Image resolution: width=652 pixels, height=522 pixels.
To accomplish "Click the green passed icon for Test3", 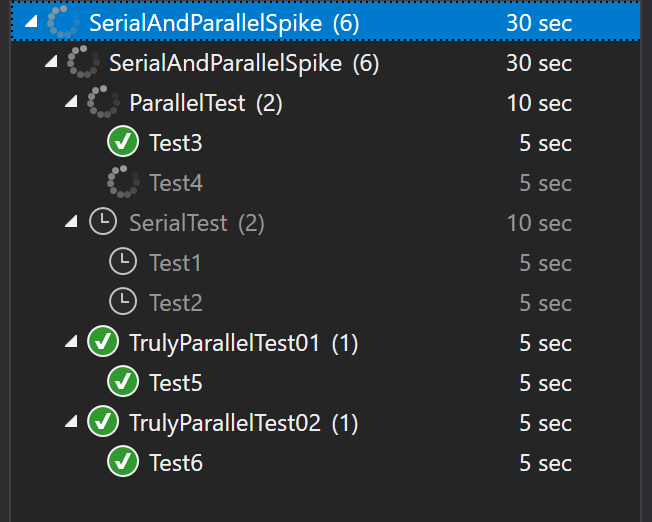I will click(123, 141).
